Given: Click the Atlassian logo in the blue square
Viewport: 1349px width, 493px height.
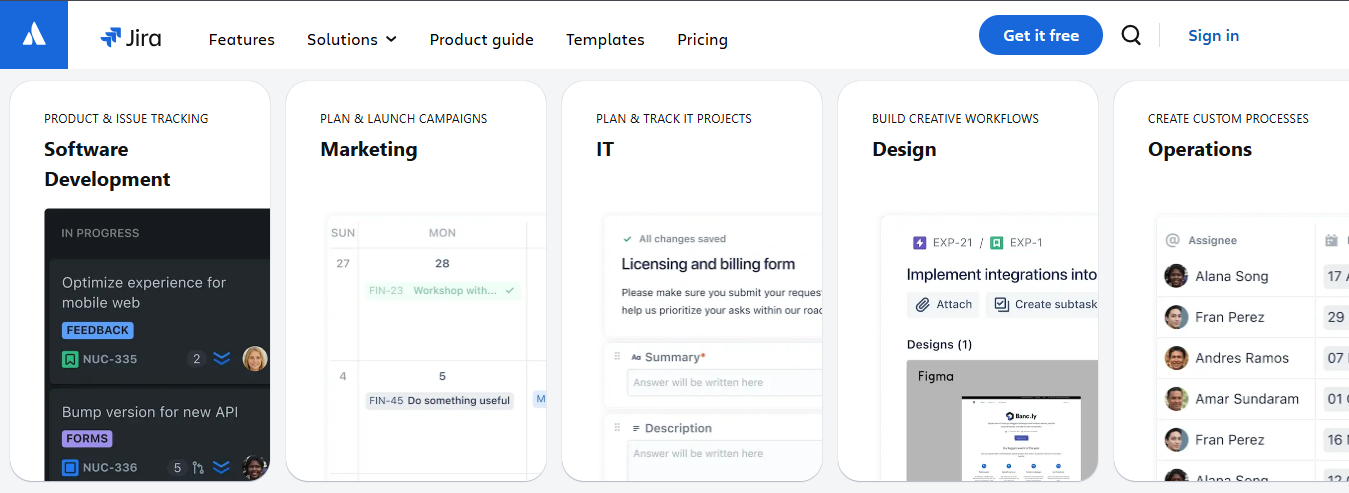Looking at the screenshot, I should [34, 35].
